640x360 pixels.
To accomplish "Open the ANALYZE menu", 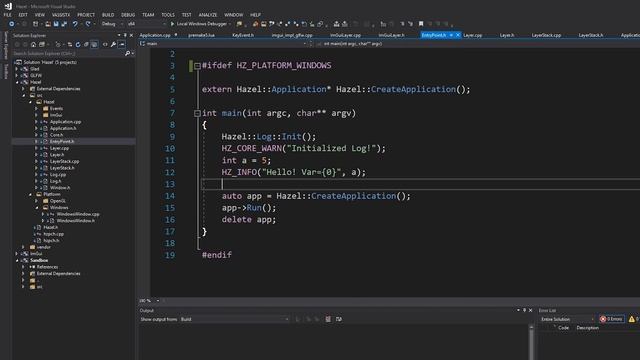I will pos(208,15).
